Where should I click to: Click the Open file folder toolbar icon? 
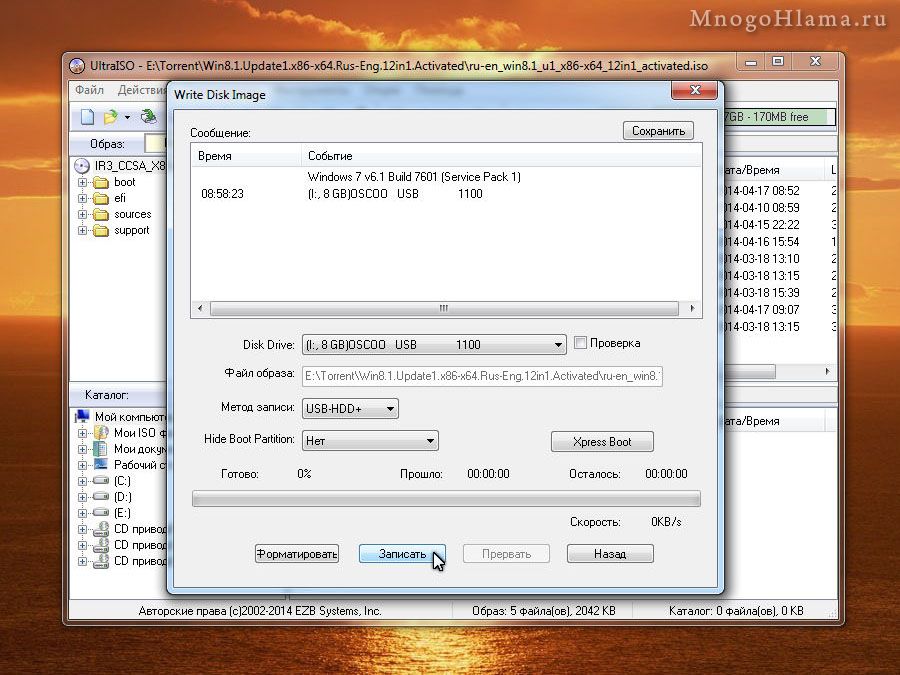[111, 117]
